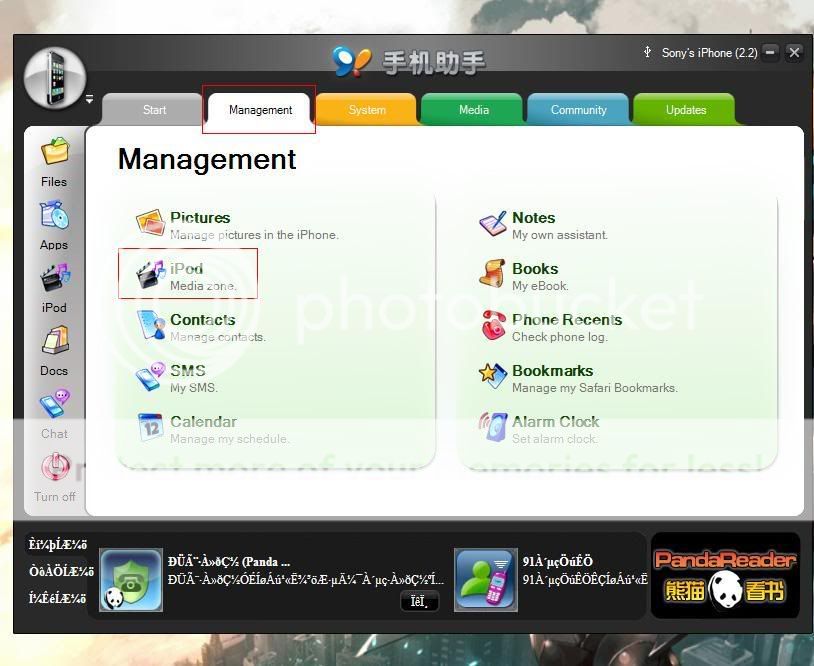Image resolution: width=814 pixels, height=666 pixels.
Task: Open the Bookmarks link
Action: (552, 371)
